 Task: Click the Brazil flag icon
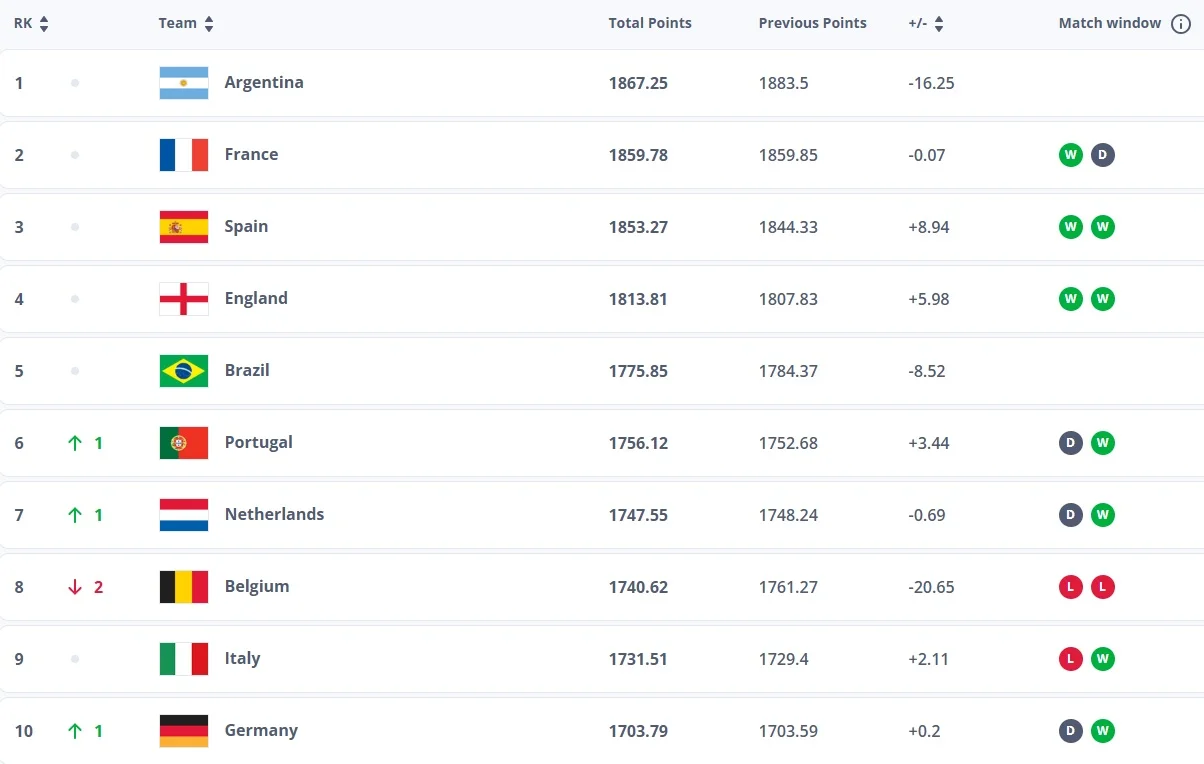point(184,371)
